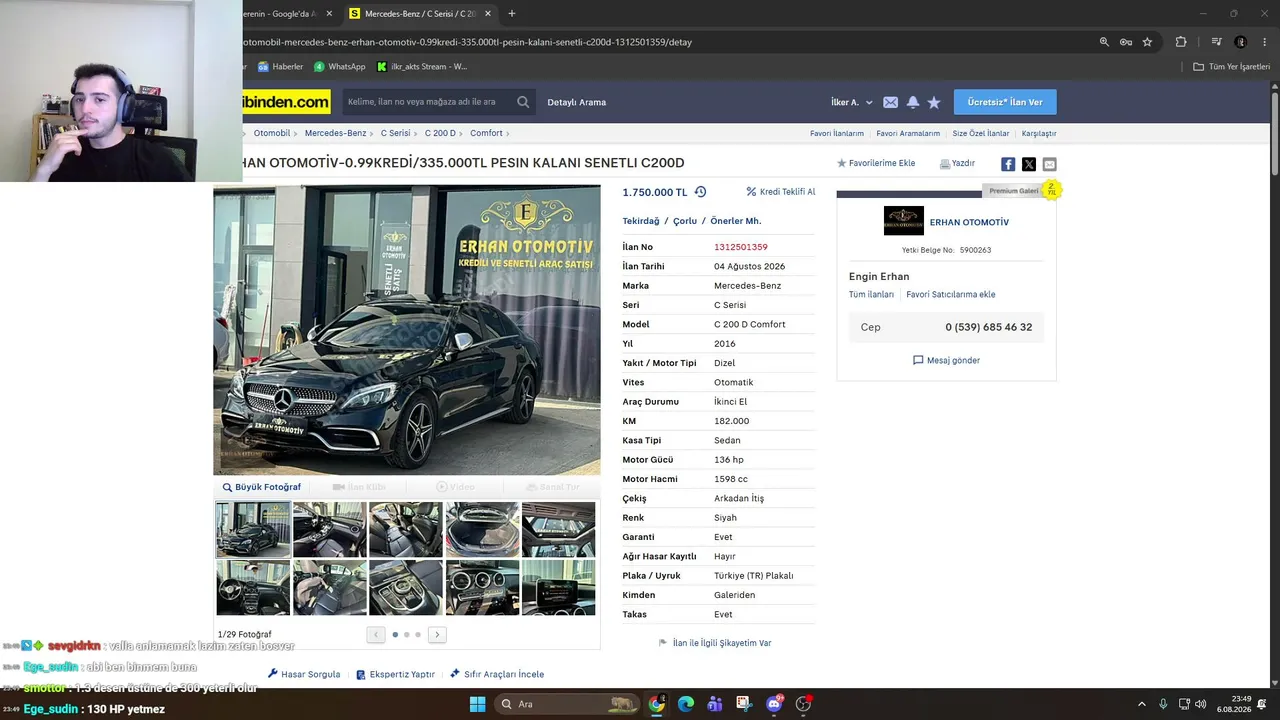This screenshot has width=1280, height=720.
Task: Click the Erhan Otomotiv store logo
Action: click(x=904, y=221)
